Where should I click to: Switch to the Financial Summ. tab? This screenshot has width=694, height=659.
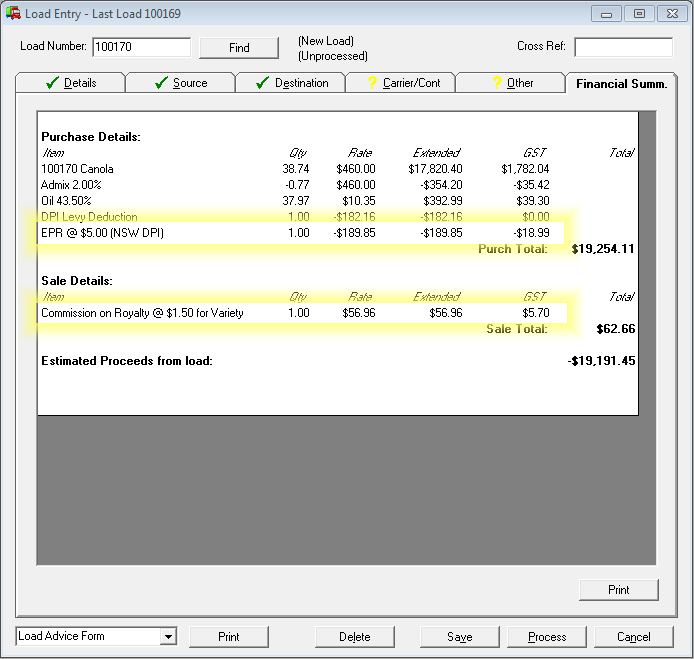tap(621, 83)
